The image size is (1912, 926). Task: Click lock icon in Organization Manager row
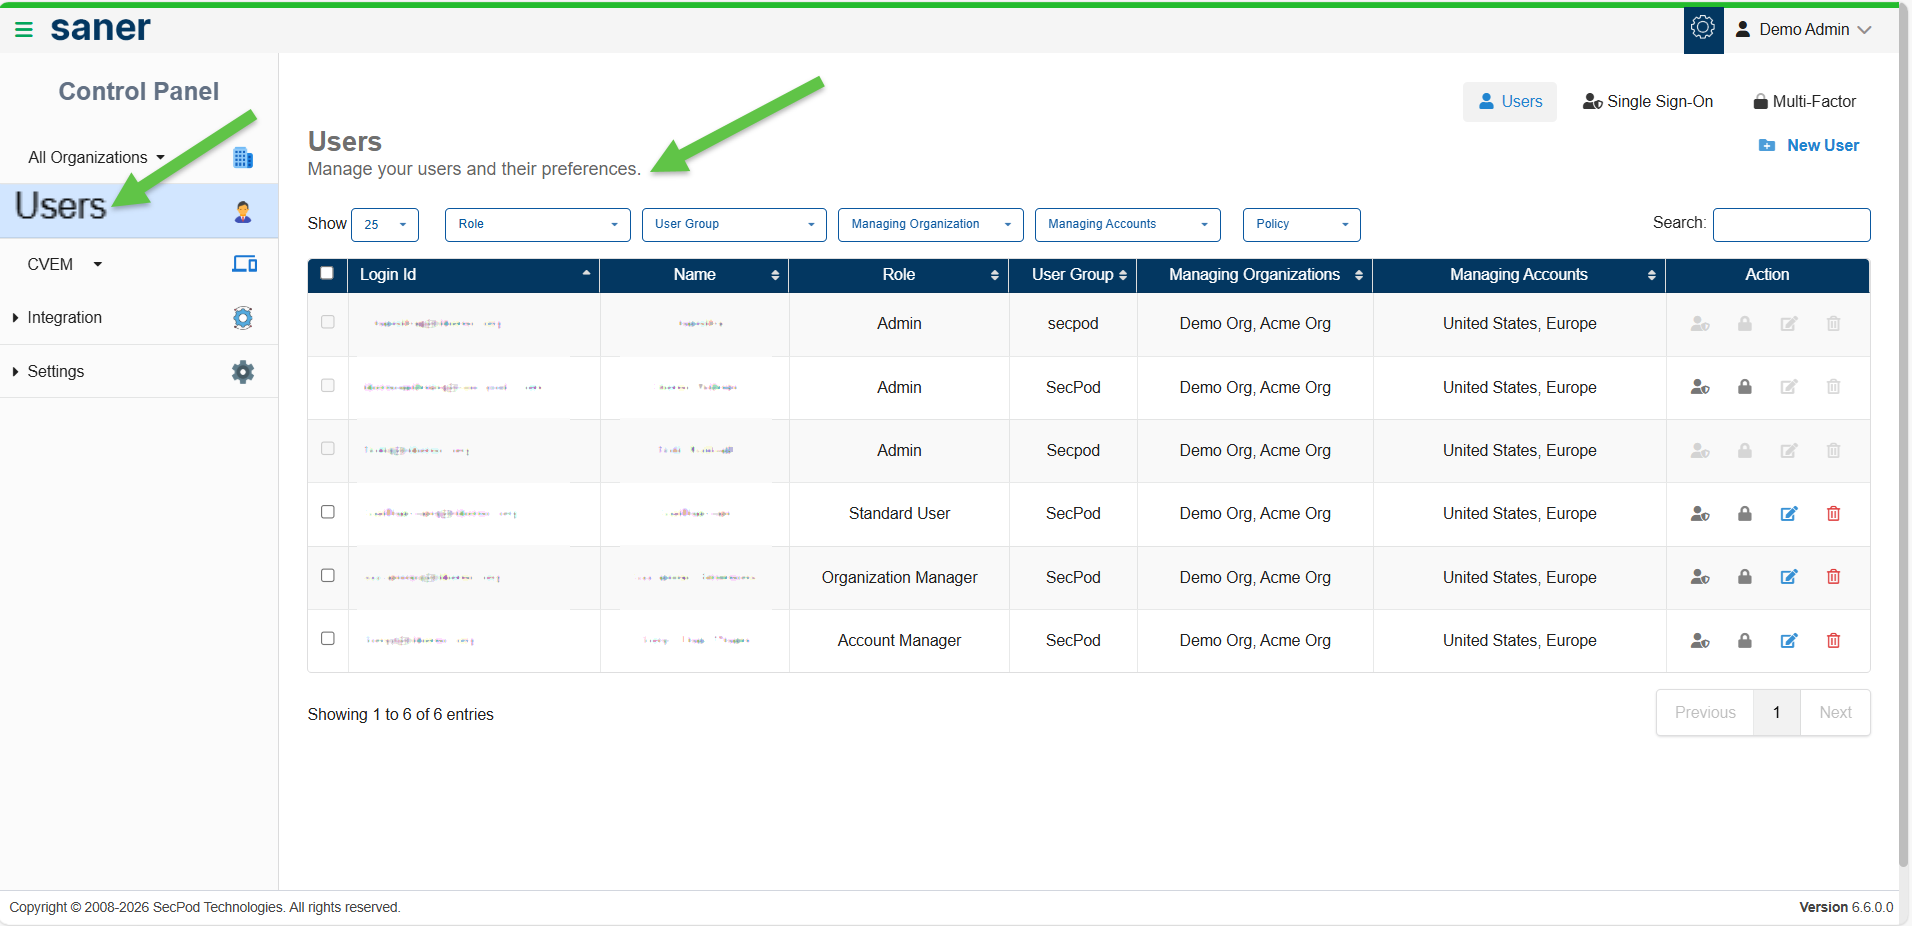pos(1744,577)
